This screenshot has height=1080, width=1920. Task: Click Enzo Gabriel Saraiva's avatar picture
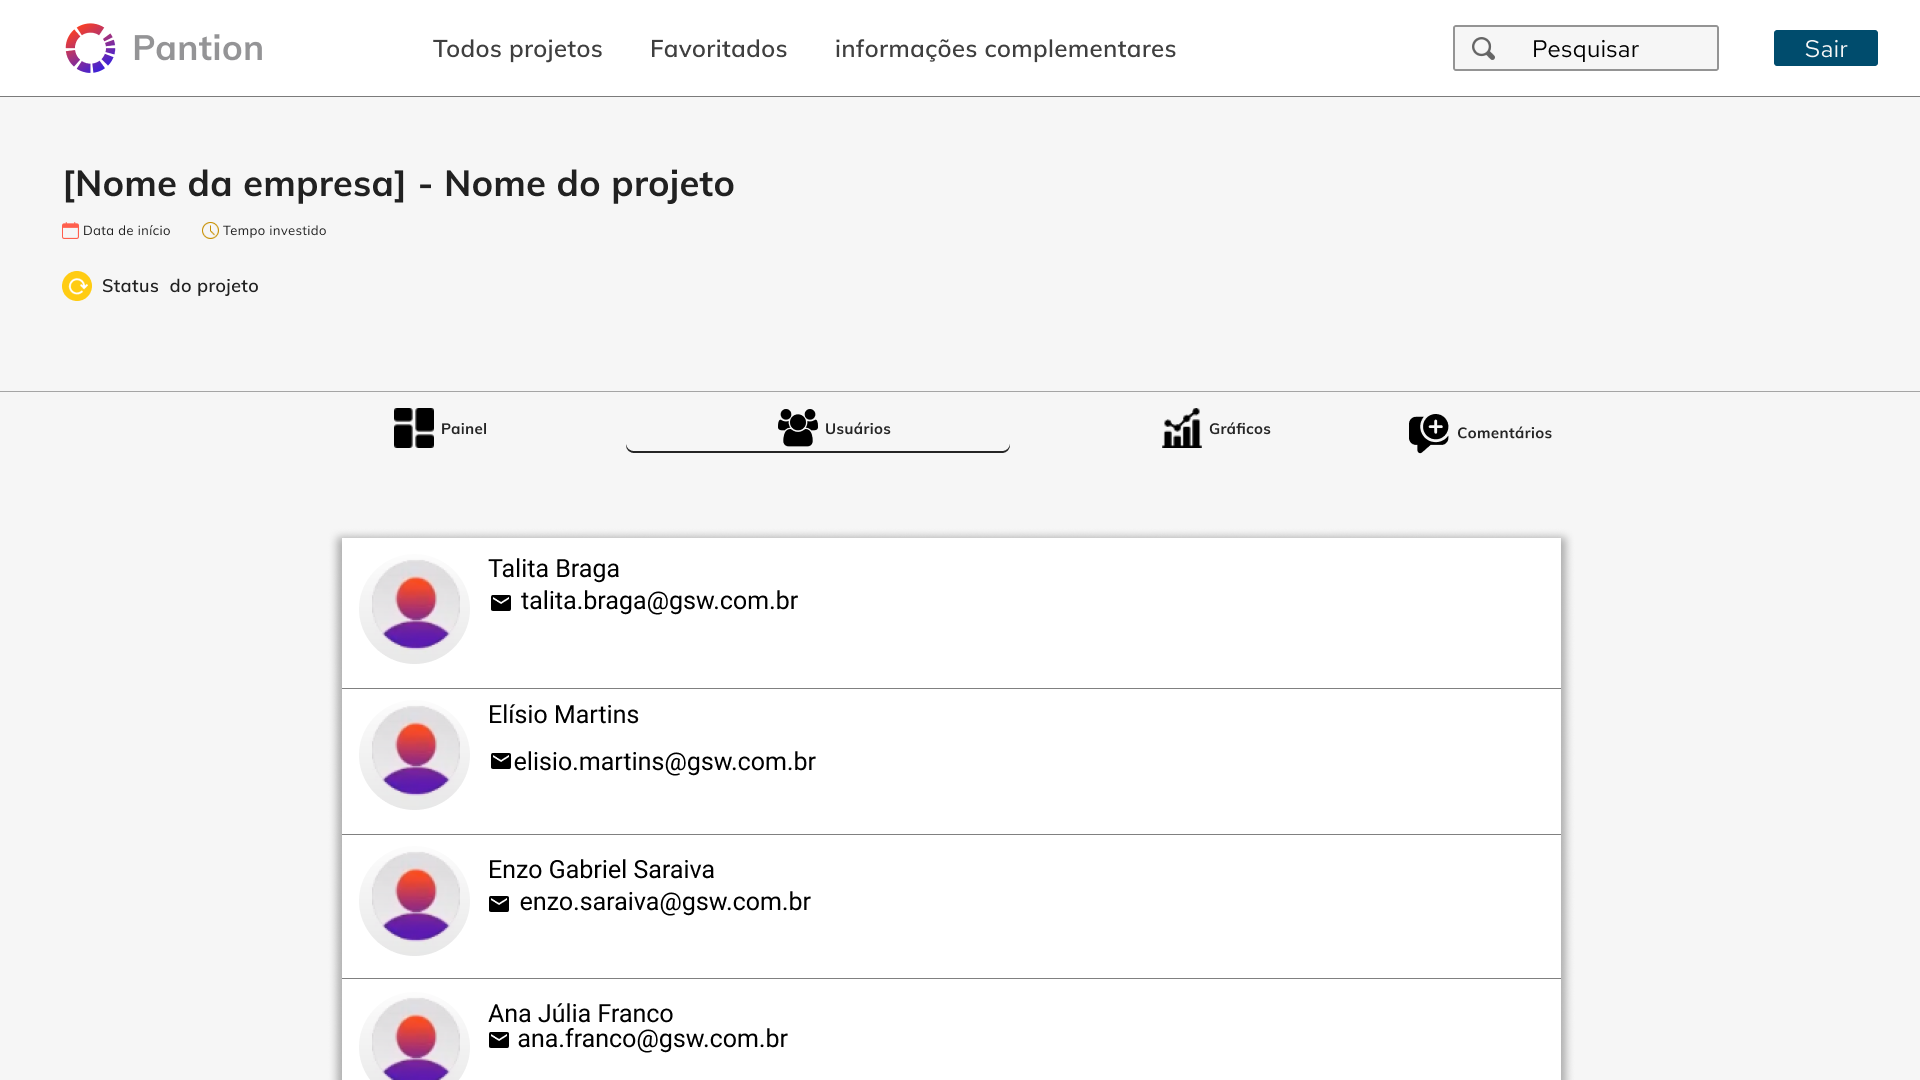[x=415, y=900]
